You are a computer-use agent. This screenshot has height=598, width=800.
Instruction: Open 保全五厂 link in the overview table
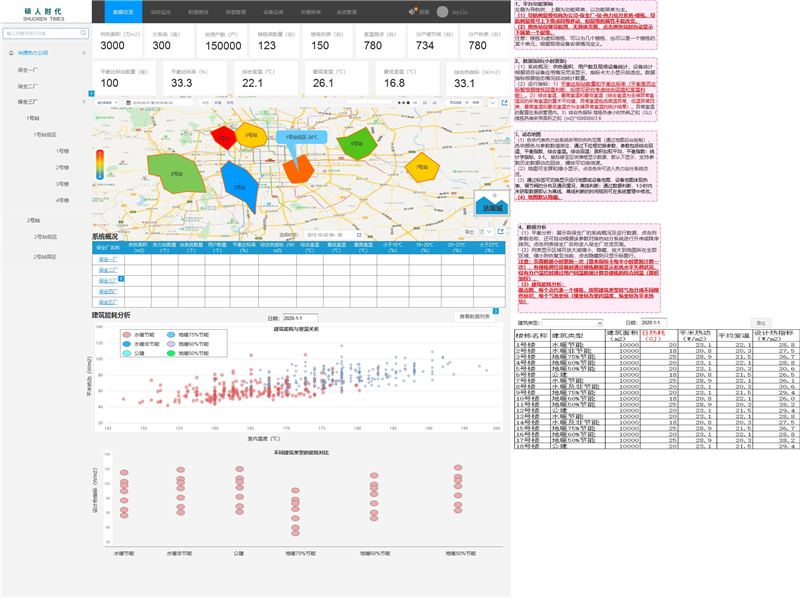click(x=108, y=303)
